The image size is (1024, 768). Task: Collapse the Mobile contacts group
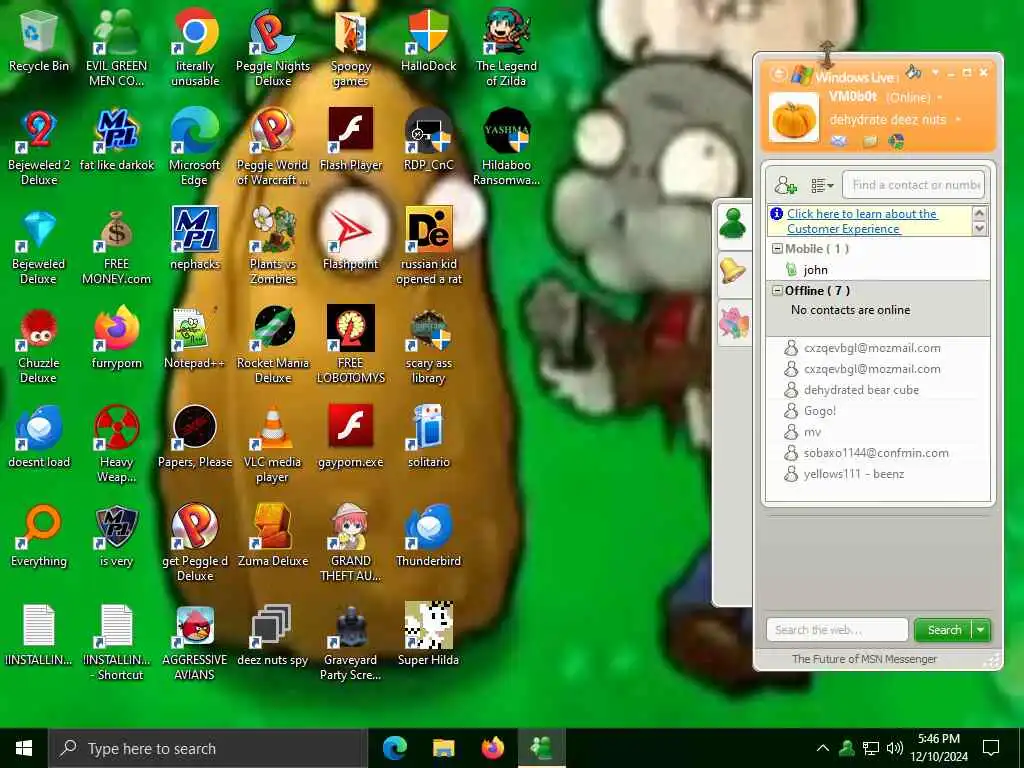(x=777, y=249)
